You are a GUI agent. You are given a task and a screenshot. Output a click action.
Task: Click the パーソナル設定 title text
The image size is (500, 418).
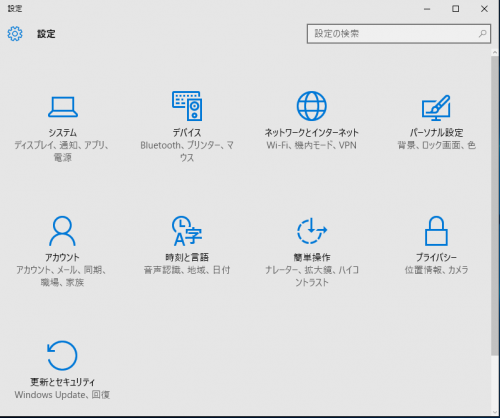click(436, 133)
